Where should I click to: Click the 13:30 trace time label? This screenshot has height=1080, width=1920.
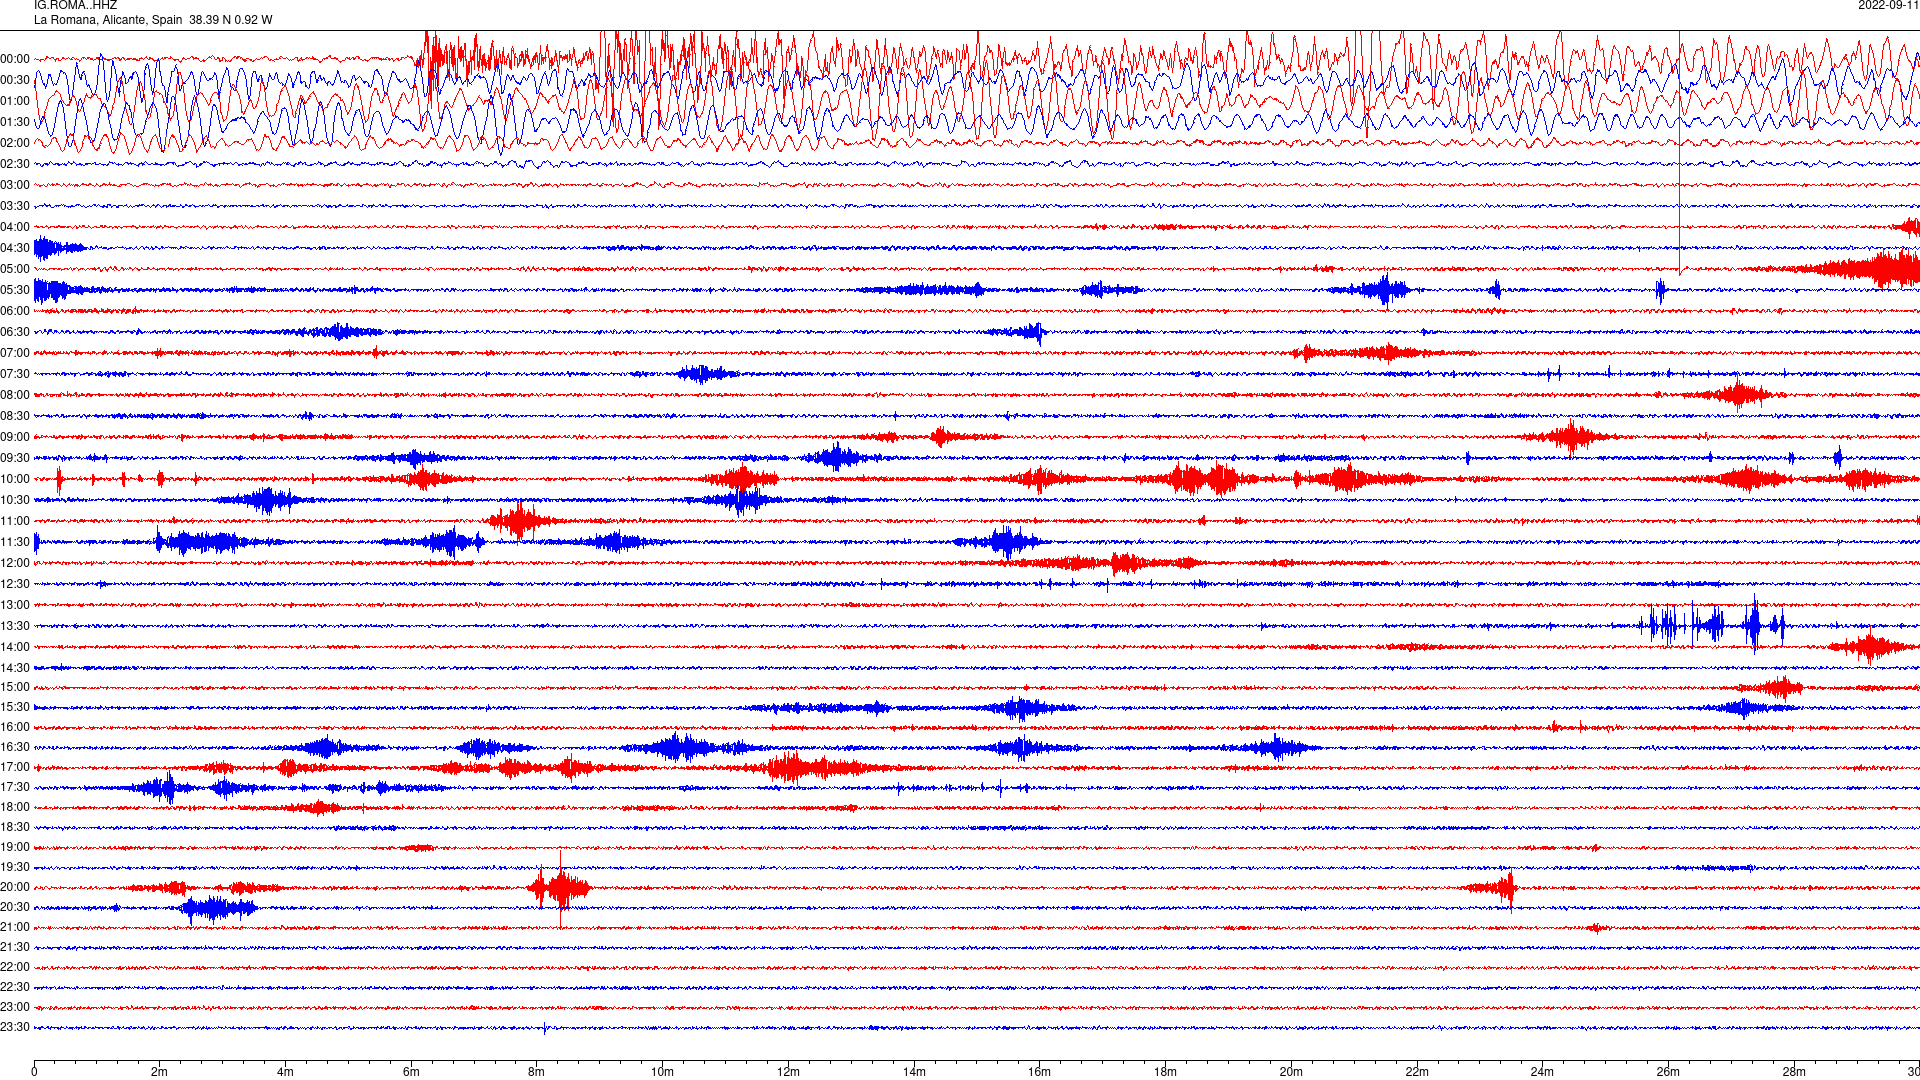point(15,626)
